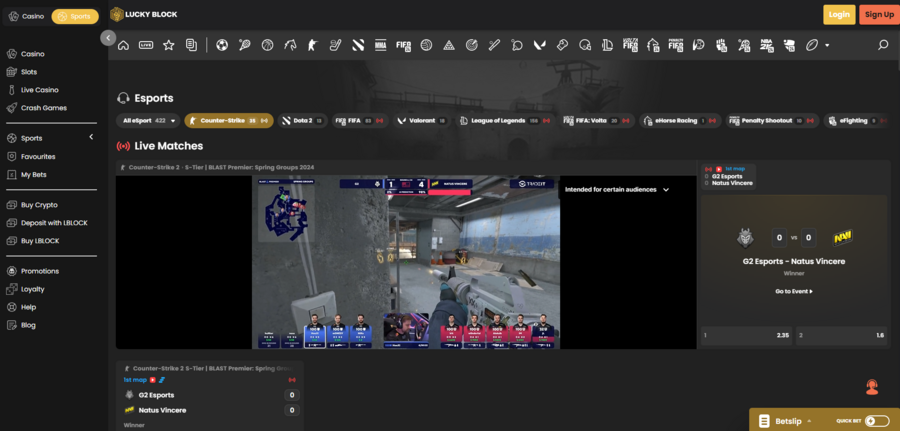Open Promotions in sidebar
The width and height of the screenshot is (900, 431).
point(40,271)
